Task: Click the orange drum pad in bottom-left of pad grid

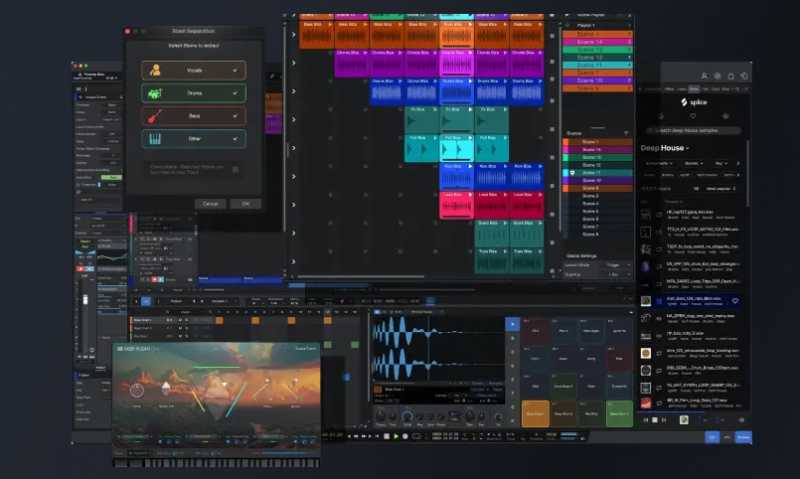Action: [x=535, y=412]
